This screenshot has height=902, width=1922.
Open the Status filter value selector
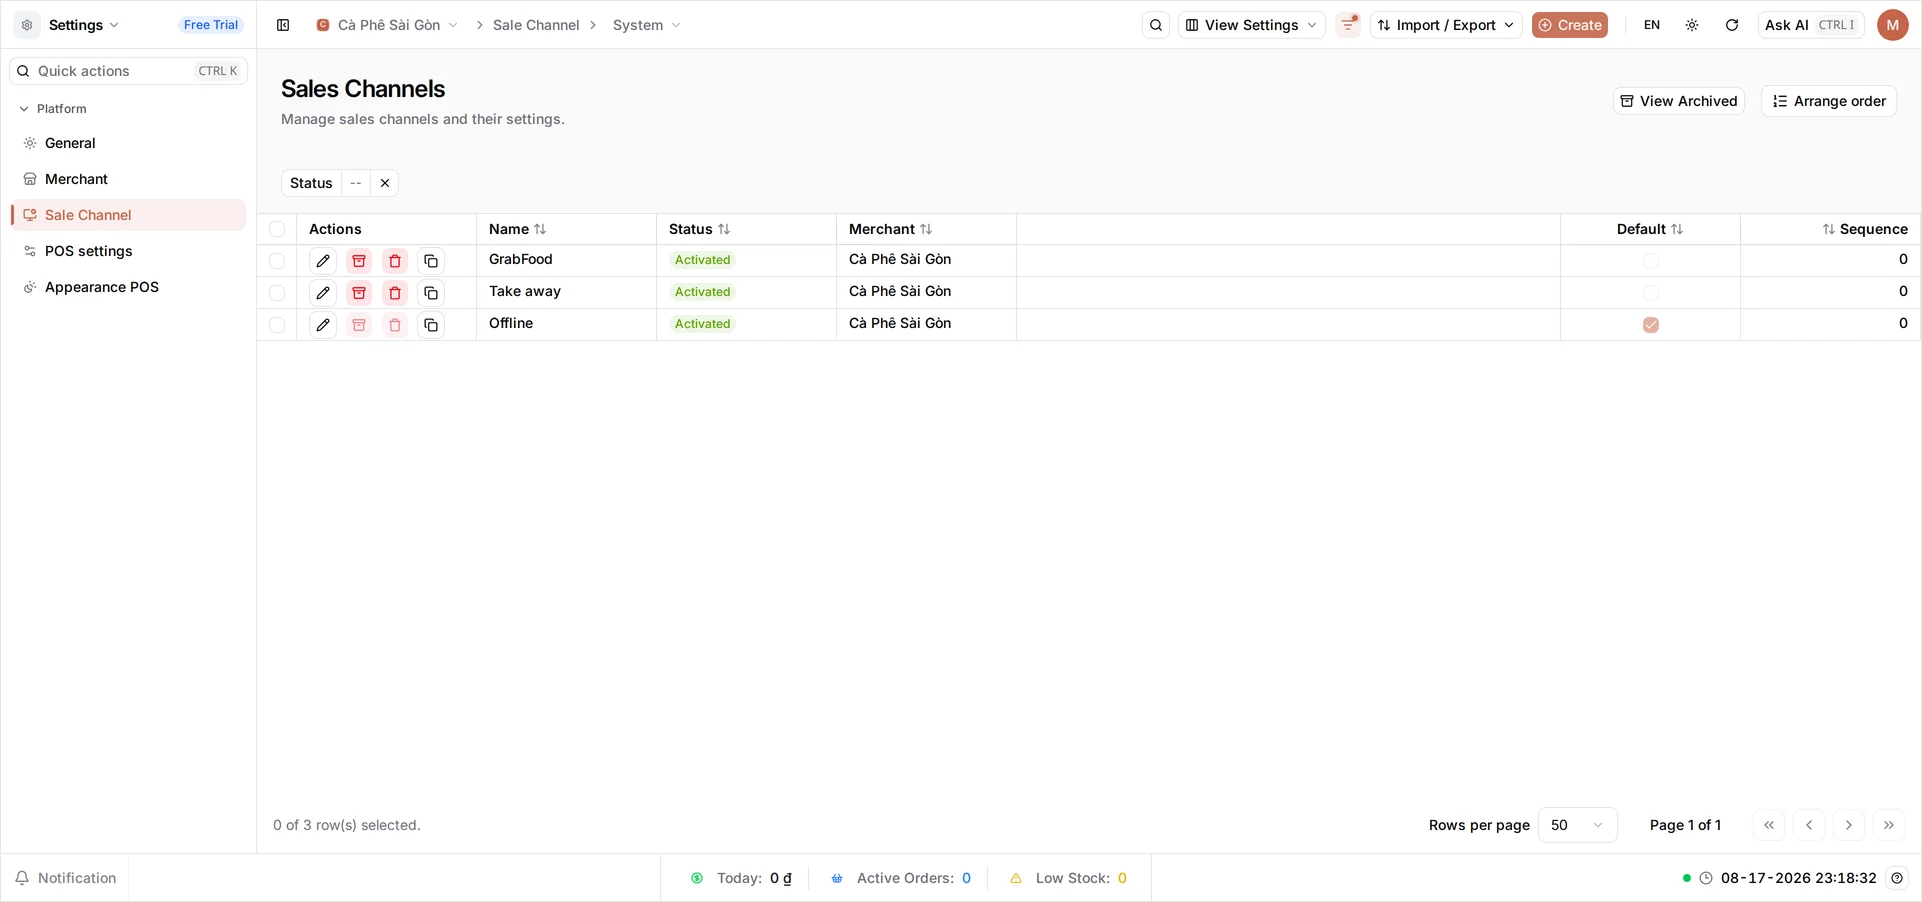(x=356, y=183)
